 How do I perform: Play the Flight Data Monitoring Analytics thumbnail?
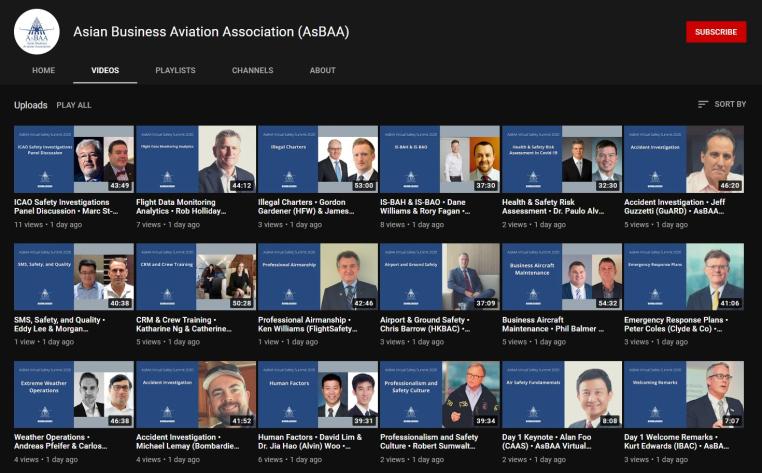coord(195,159)
